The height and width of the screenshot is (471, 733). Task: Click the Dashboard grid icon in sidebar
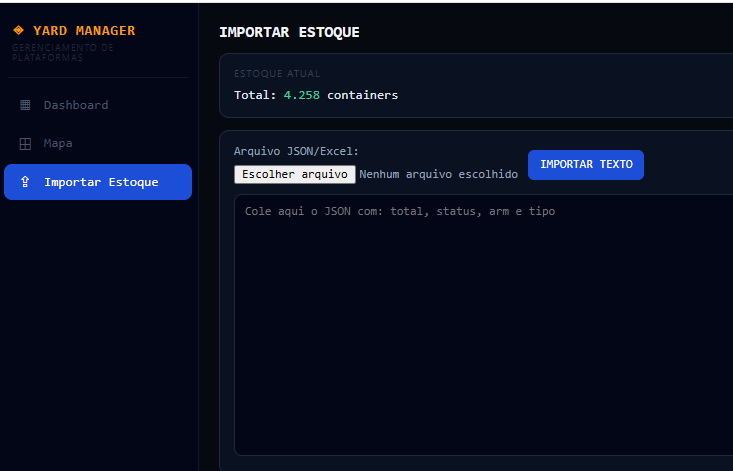click(x=25, y=105)
